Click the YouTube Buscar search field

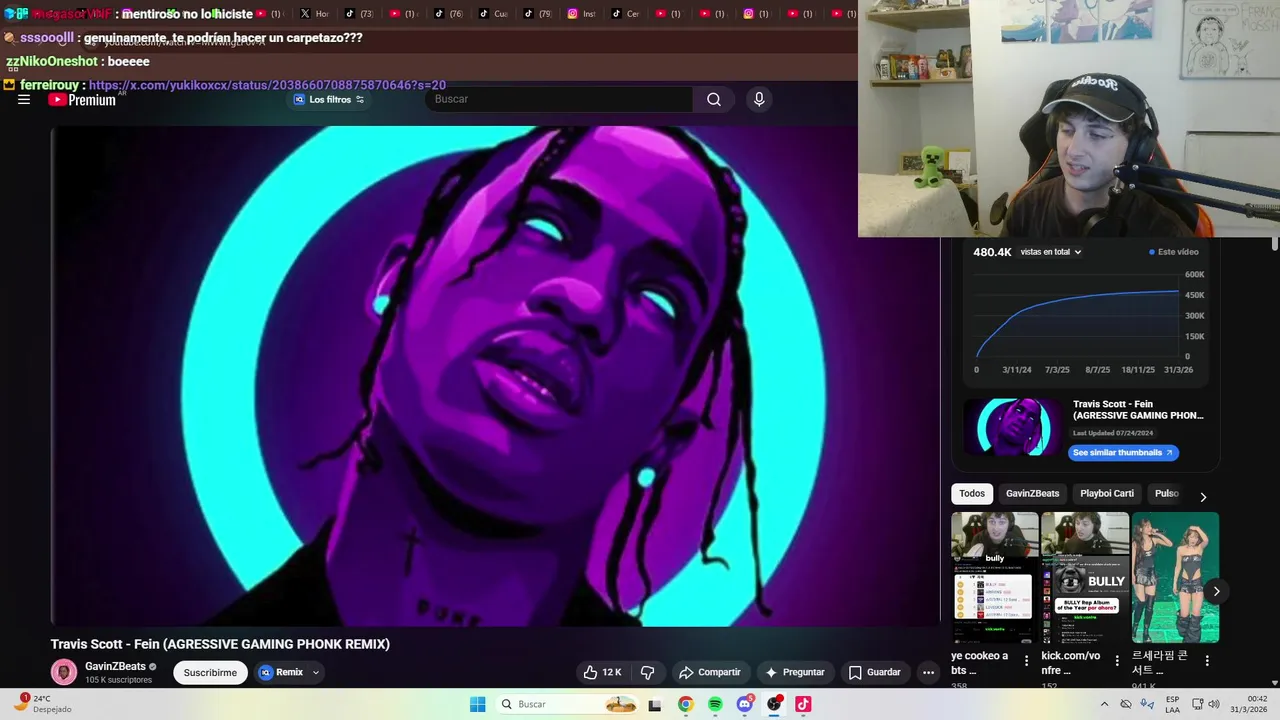(560, 99)
